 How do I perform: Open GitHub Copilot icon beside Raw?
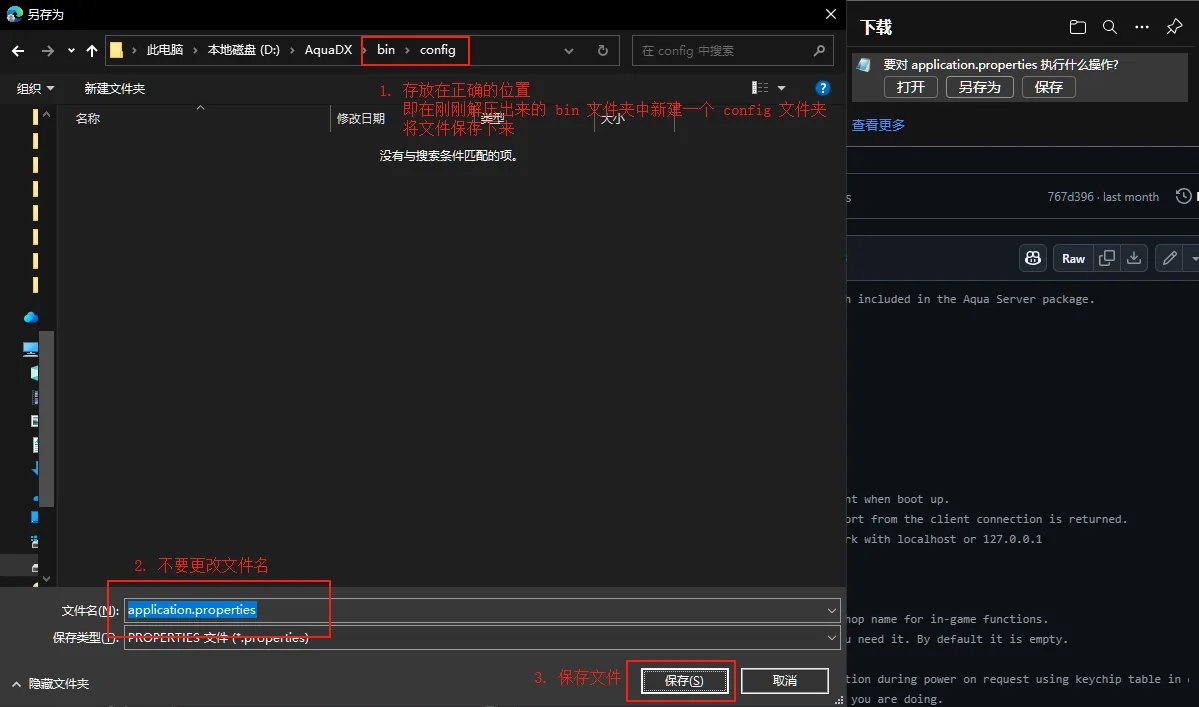[x=1032, y=258]
